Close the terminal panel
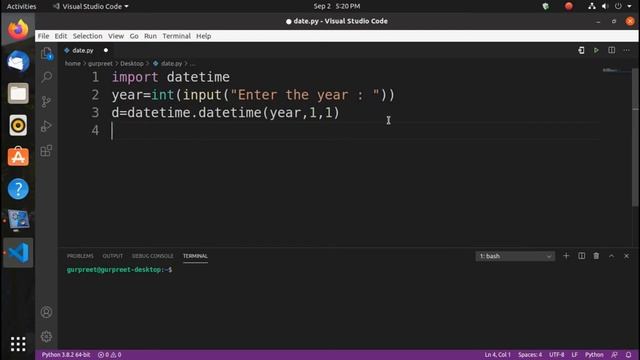640x360 pixels. coord(627,256)
